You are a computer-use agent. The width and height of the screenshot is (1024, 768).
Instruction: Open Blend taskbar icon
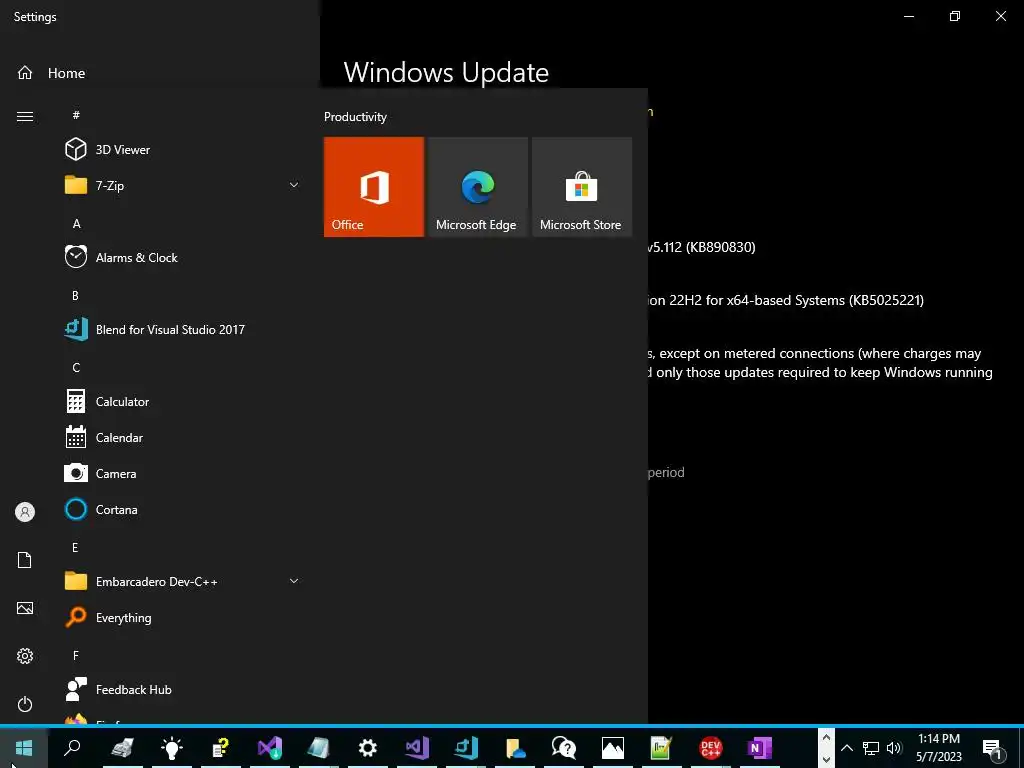[466, 748]
